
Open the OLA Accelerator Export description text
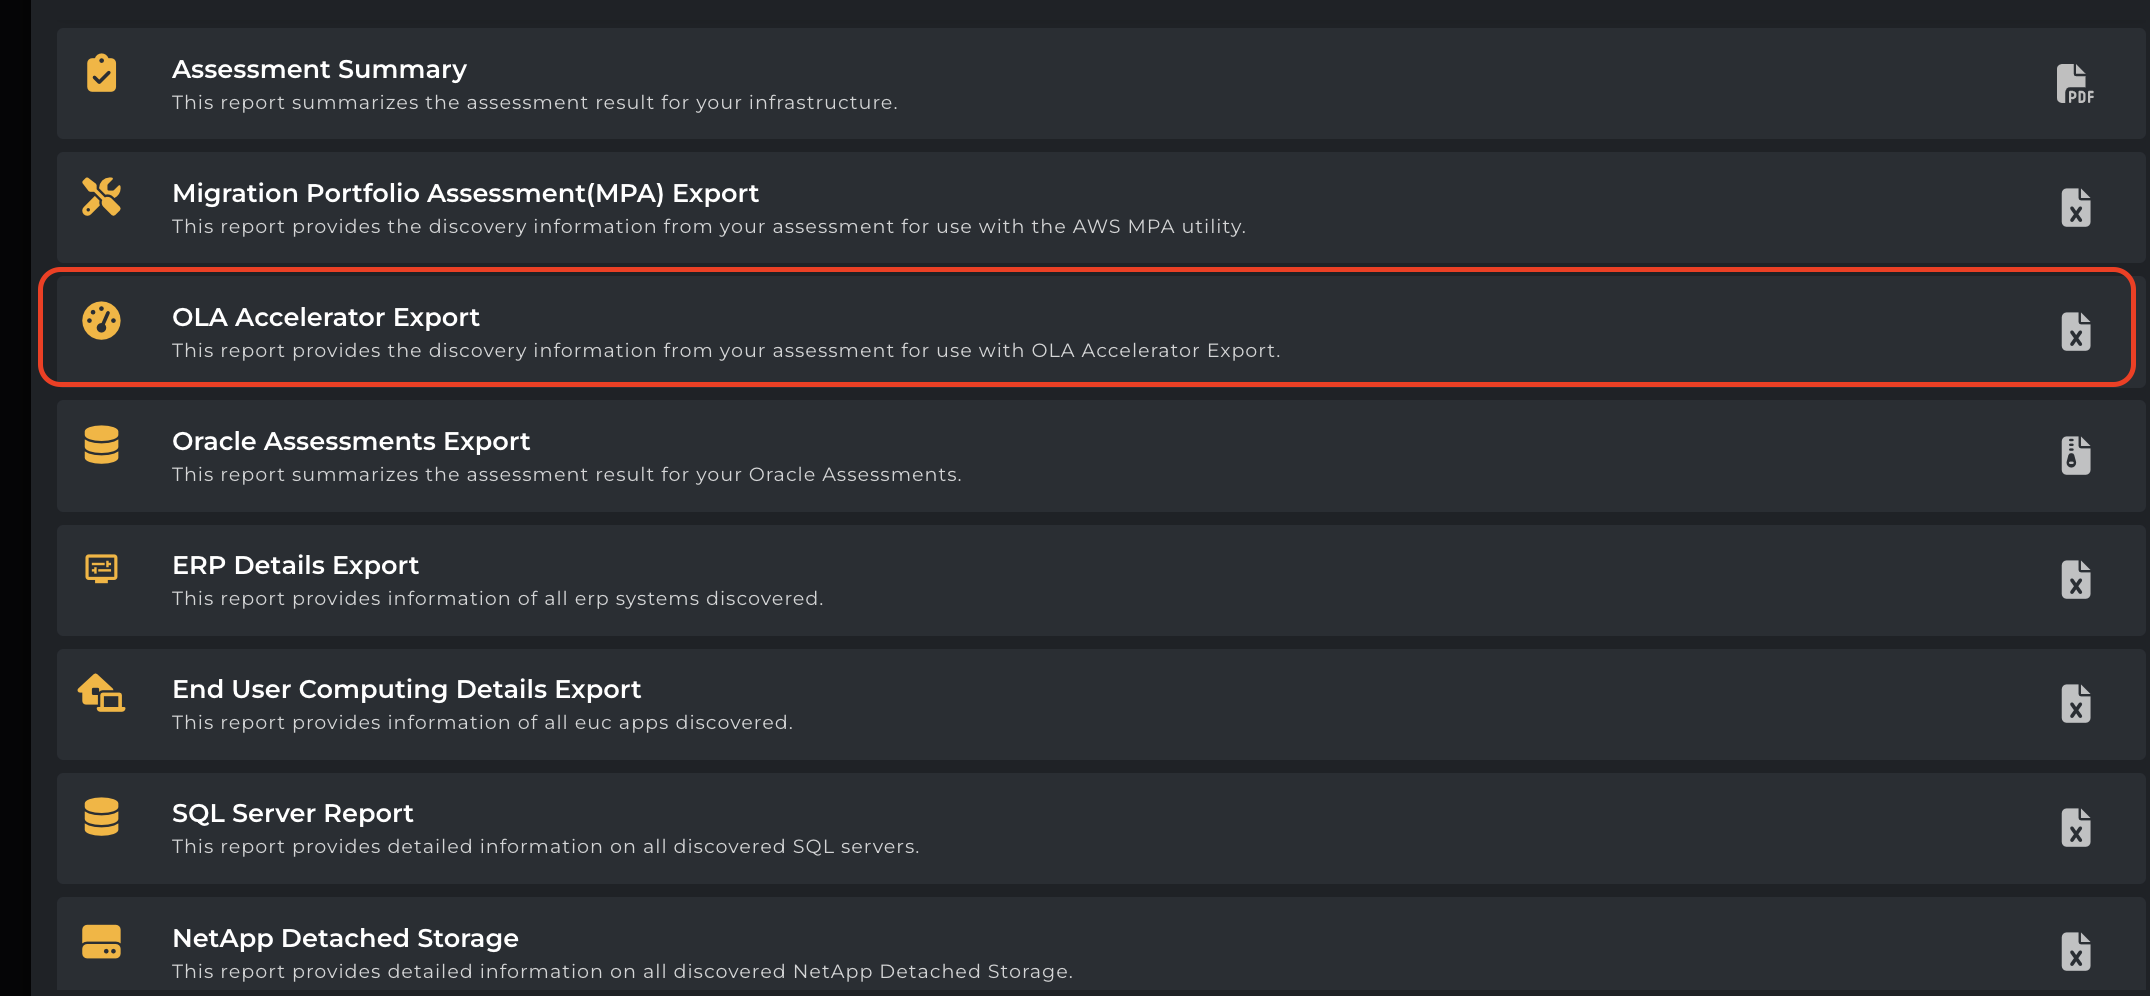tap(725, 351)
